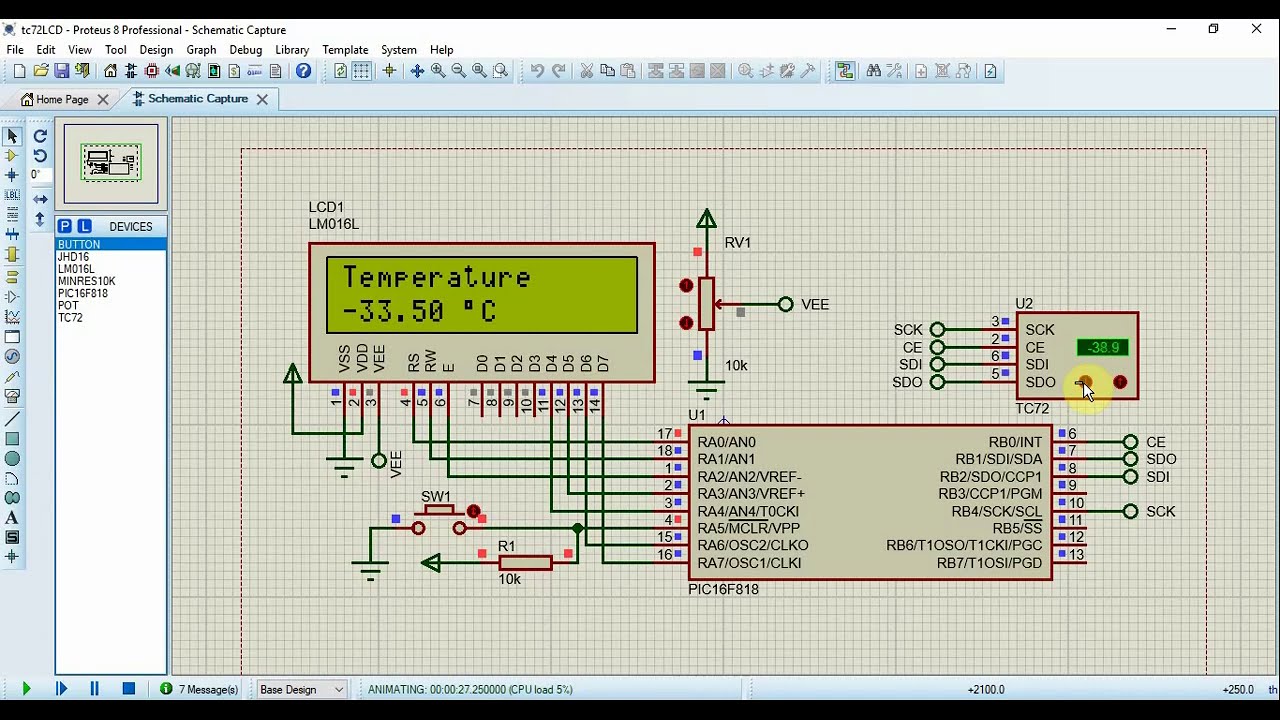The height and width of the screenshot is (720, 1280).
Task: Click the Zoom Out magnifier
Action: pyautogui.click(x=459, y=71)
